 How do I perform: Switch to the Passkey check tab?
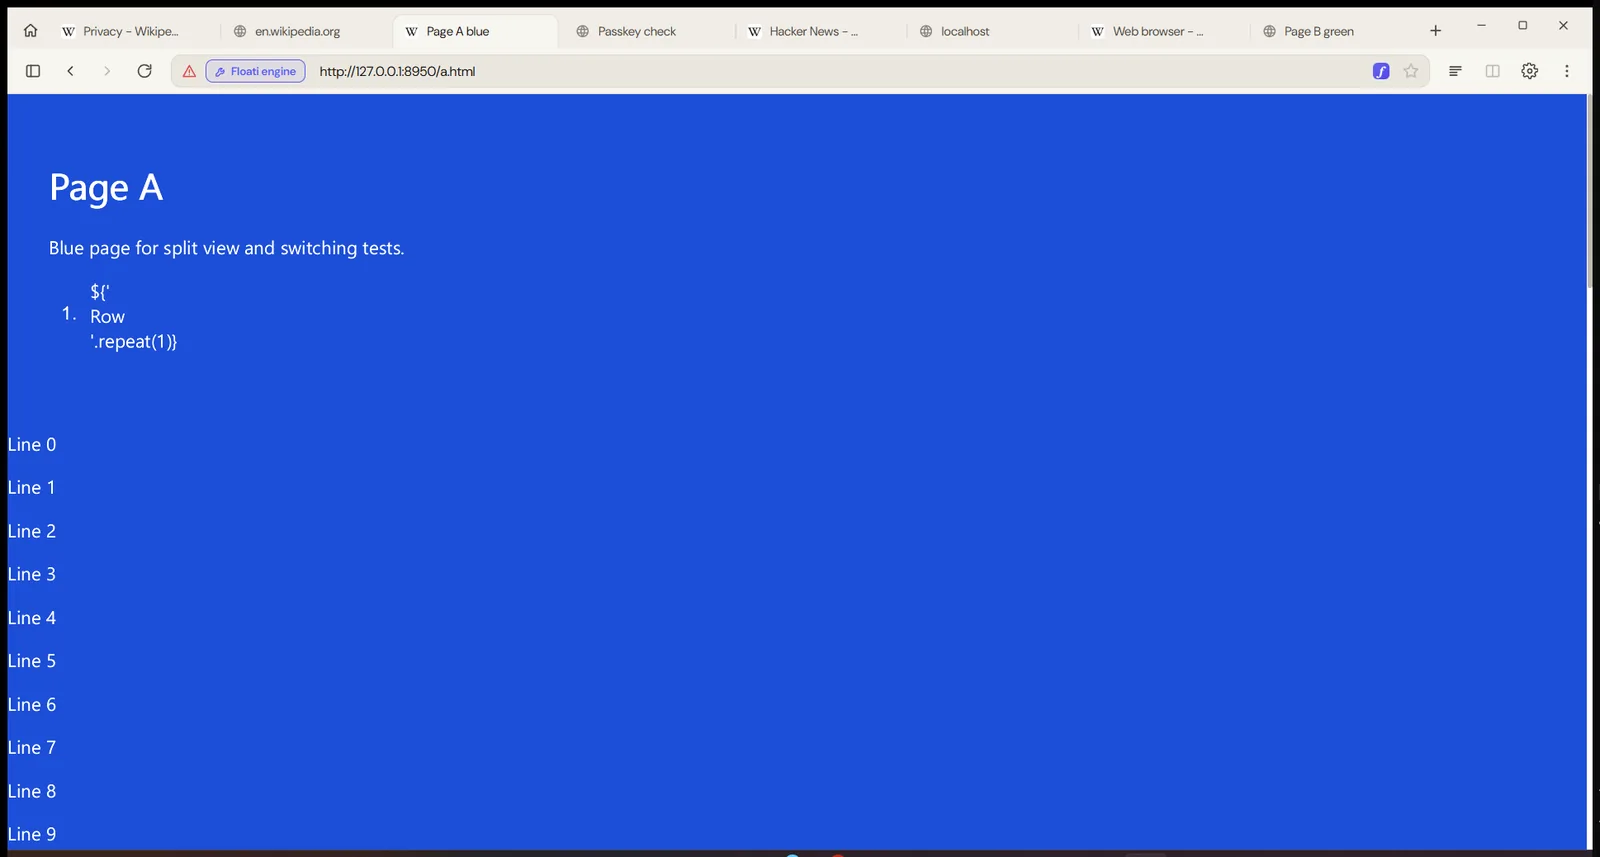point(647,31)
